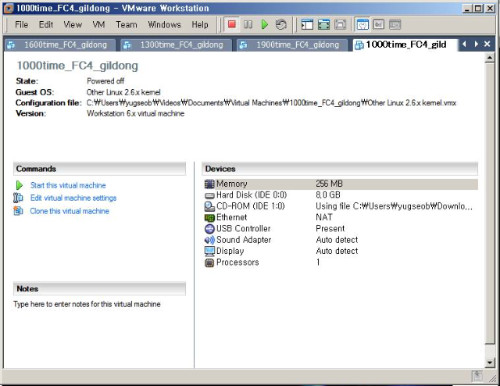Click the 'Powered off' state text
Image resolution: width=500 pixels, height=386 pixels.
tap(105, 81)
